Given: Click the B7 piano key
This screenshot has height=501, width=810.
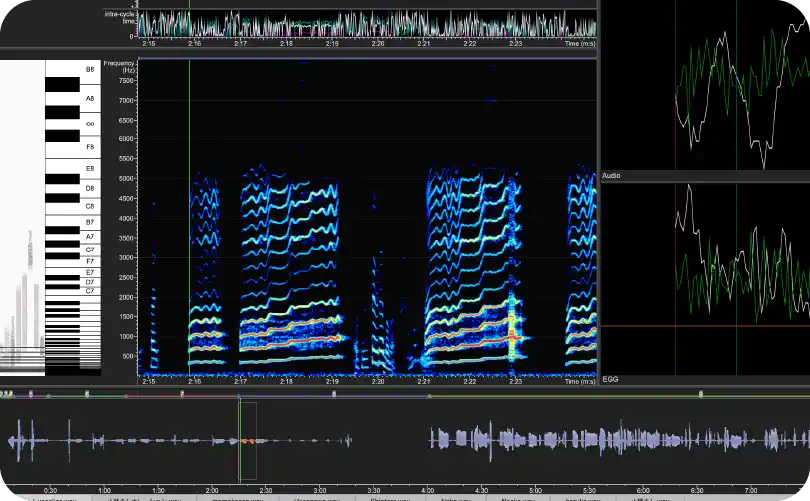Looking at the screenshot, I should [x=90, y=222].
